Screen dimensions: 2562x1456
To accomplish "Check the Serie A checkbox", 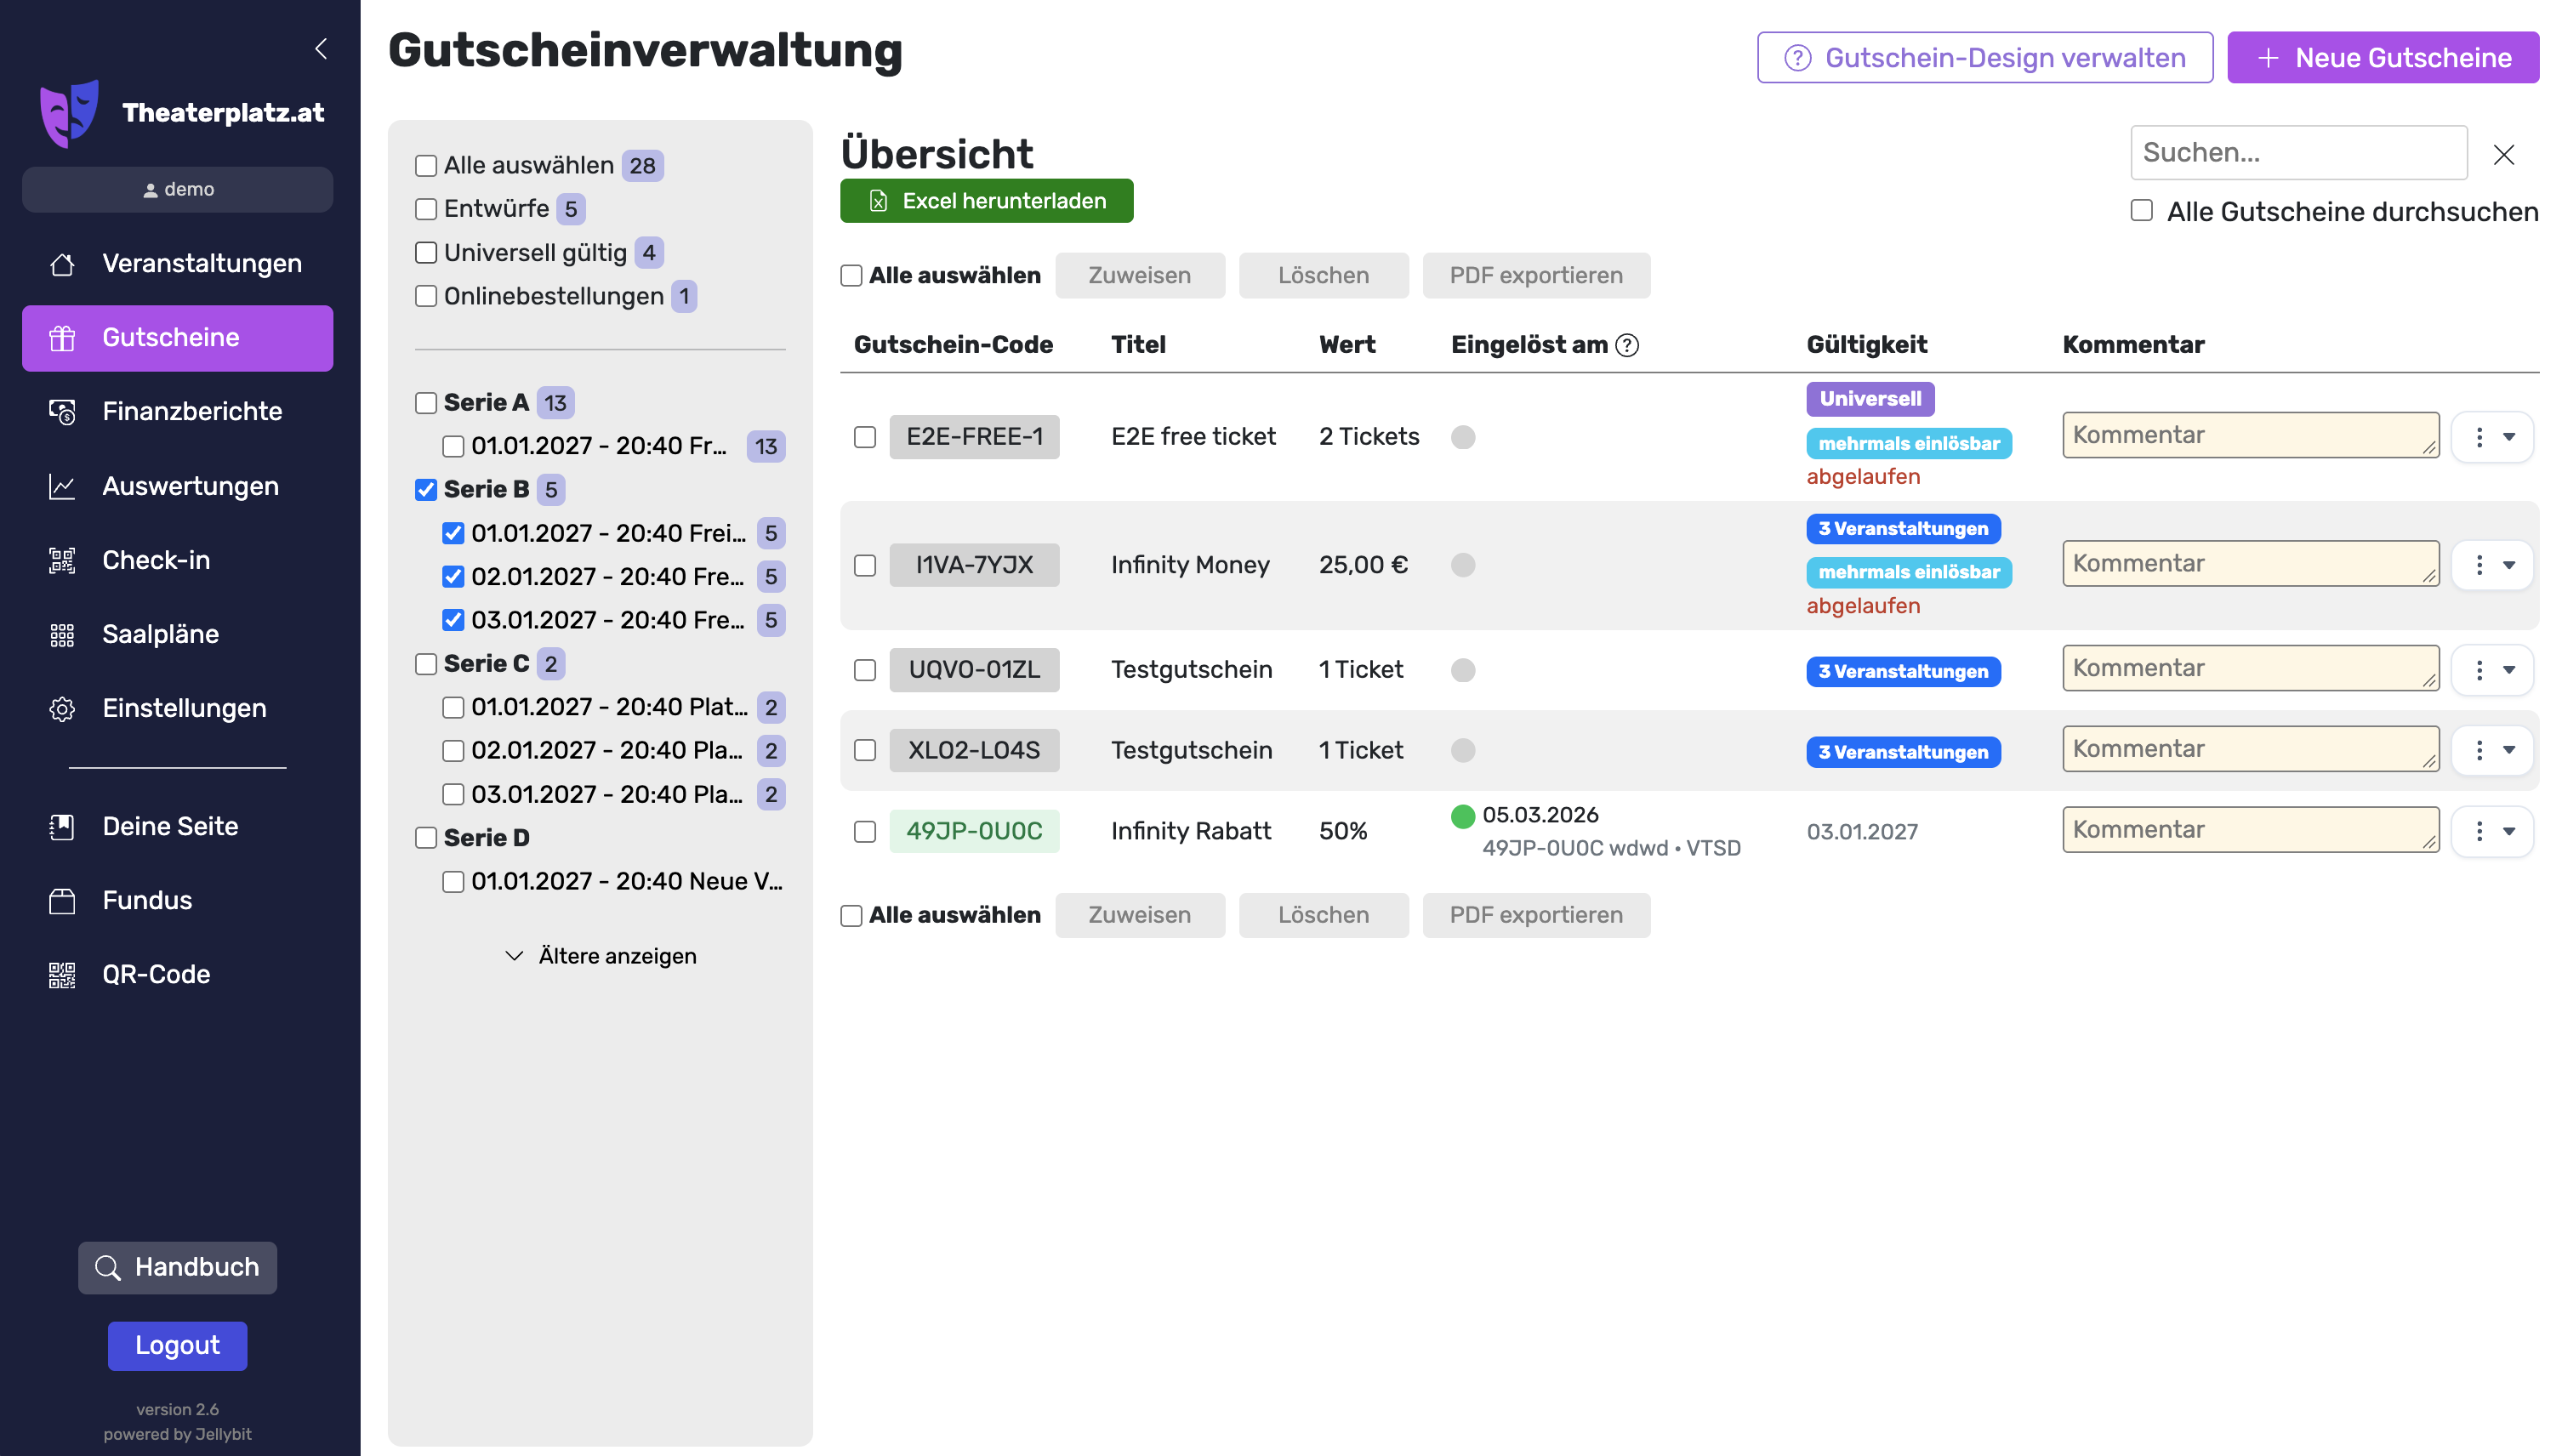I will [426, 403].
